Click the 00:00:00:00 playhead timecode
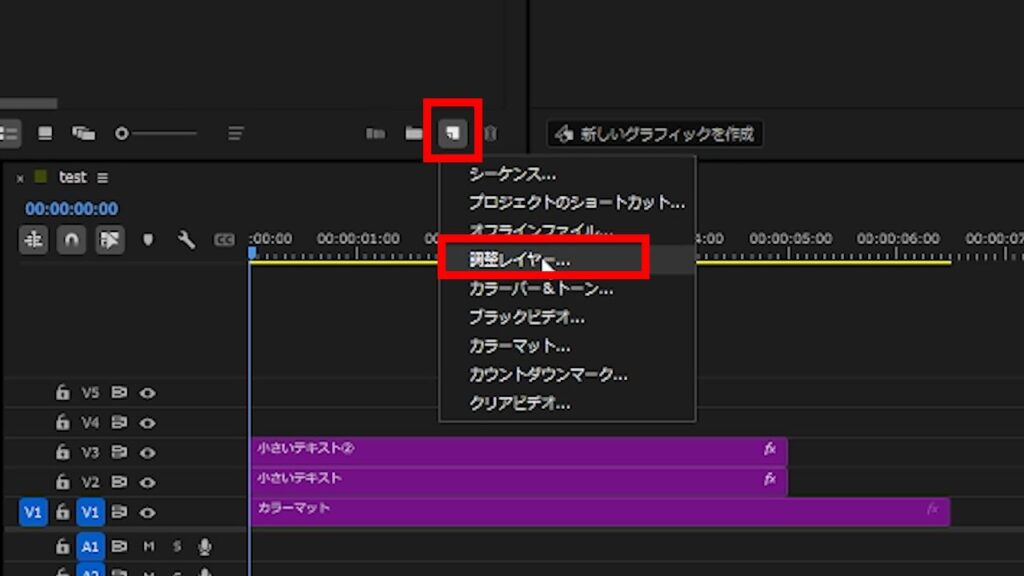 [72, 209]
